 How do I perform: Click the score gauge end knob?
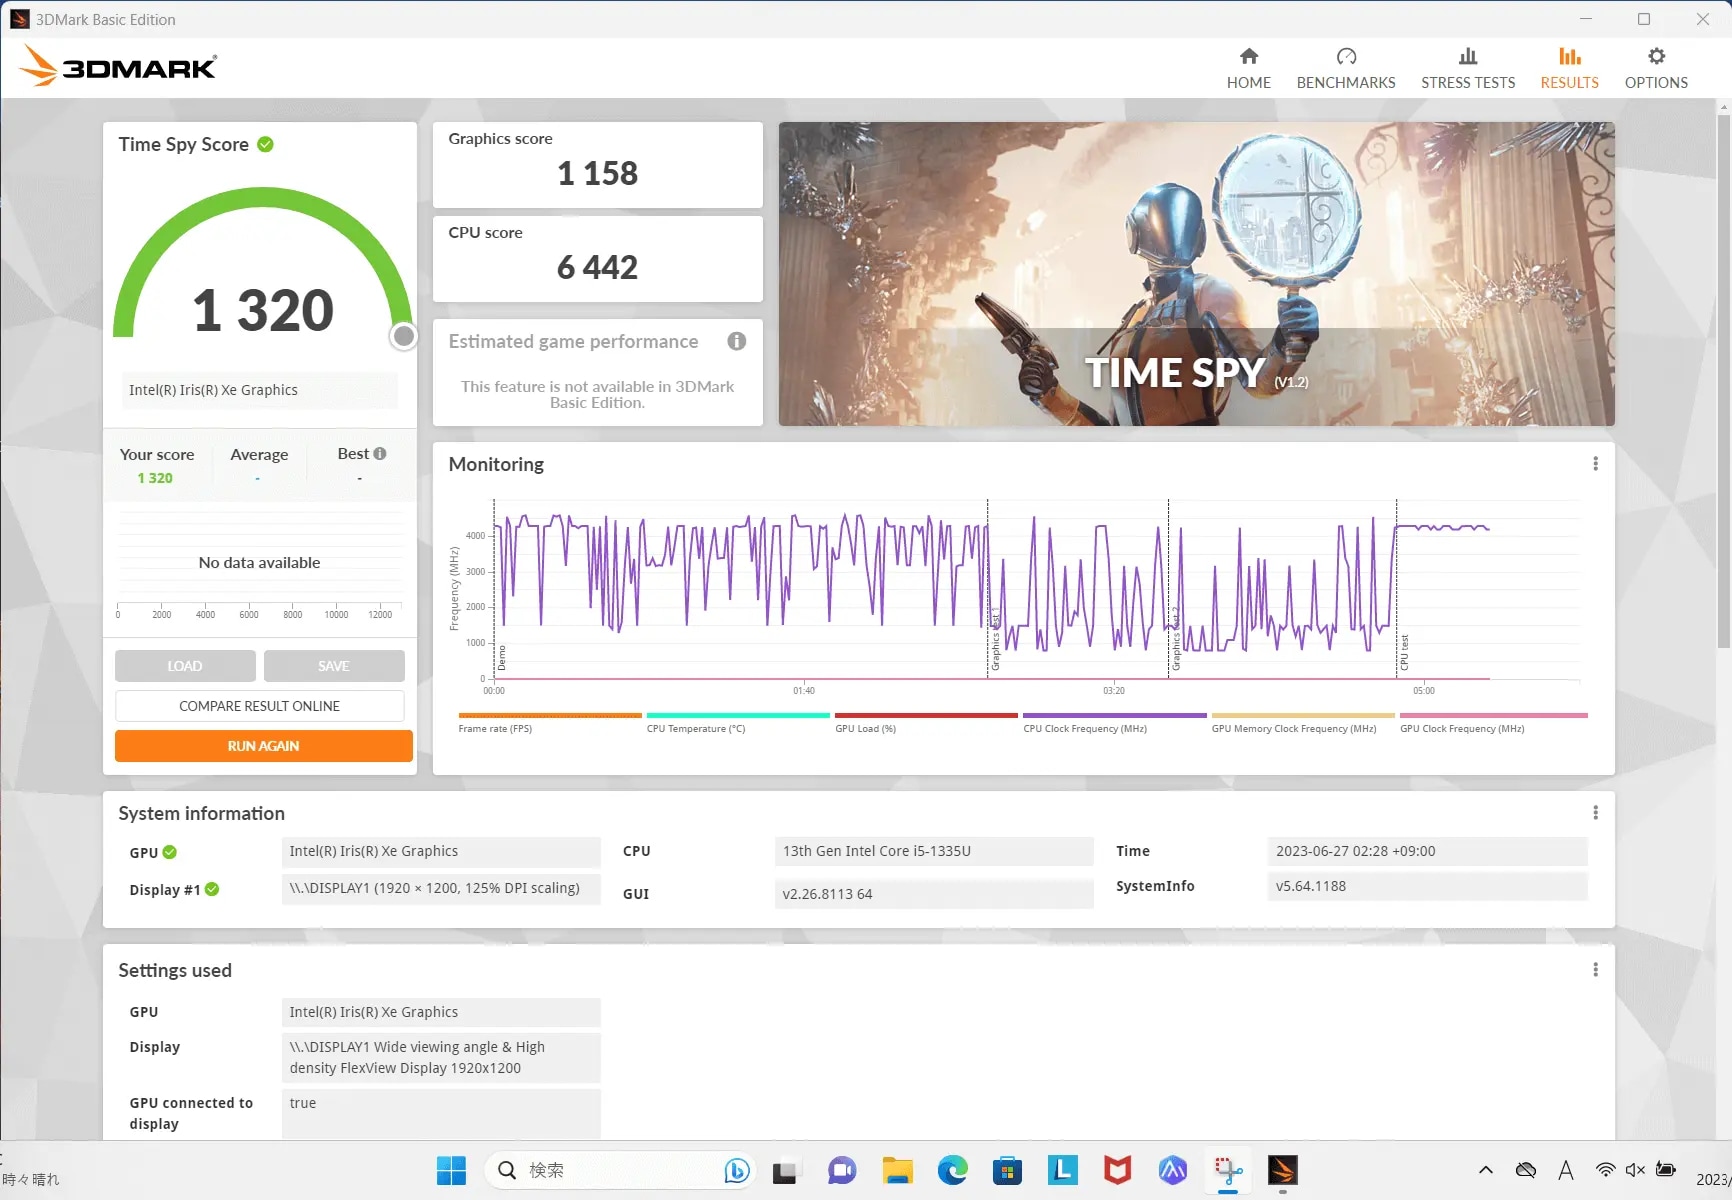point(403,336)
